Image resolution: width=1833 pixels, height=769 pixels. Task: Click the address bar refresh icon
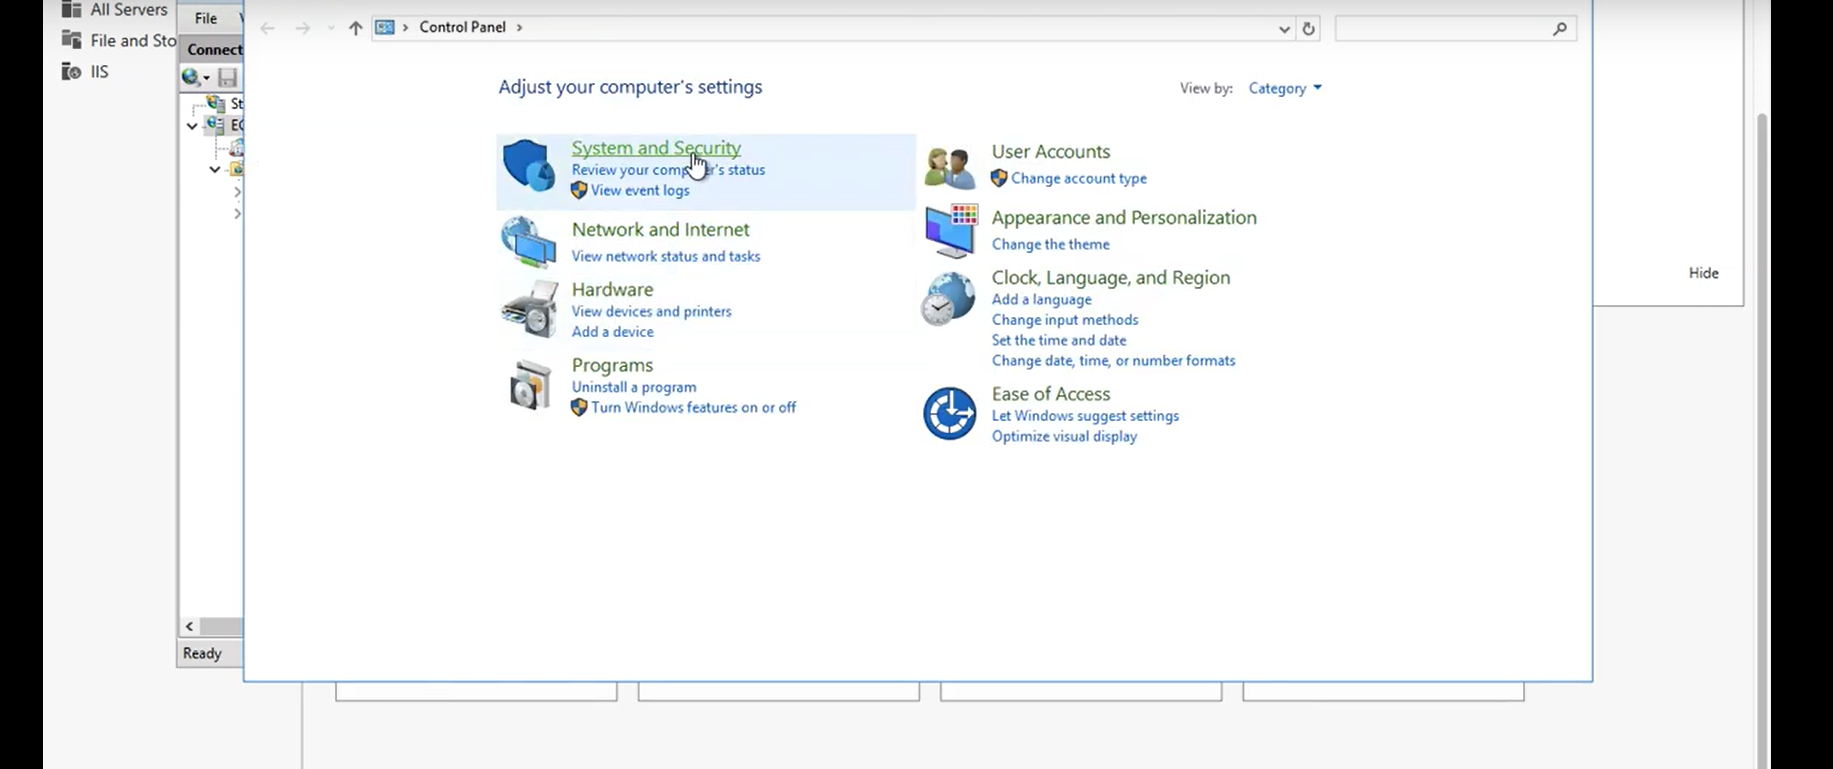[1308, 28]
